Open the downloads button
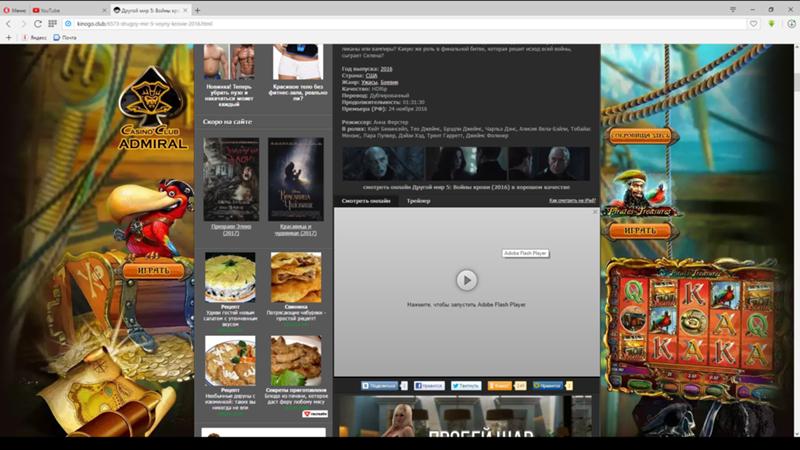The image size is (800, 450). click(791, 23)
